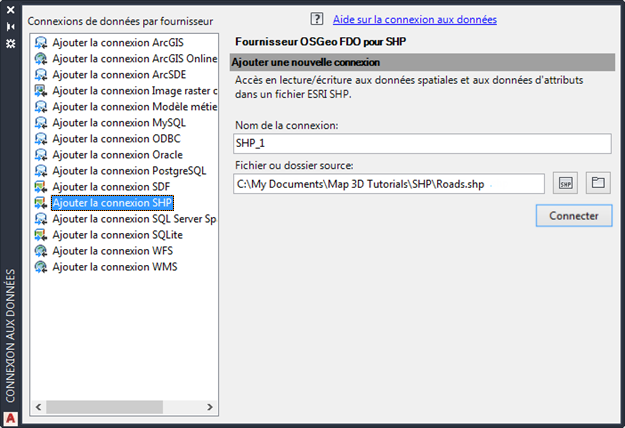Click the Ajouter une nouvelle connexion header
This screenshot has height=428, width=625.
point(422,63)
